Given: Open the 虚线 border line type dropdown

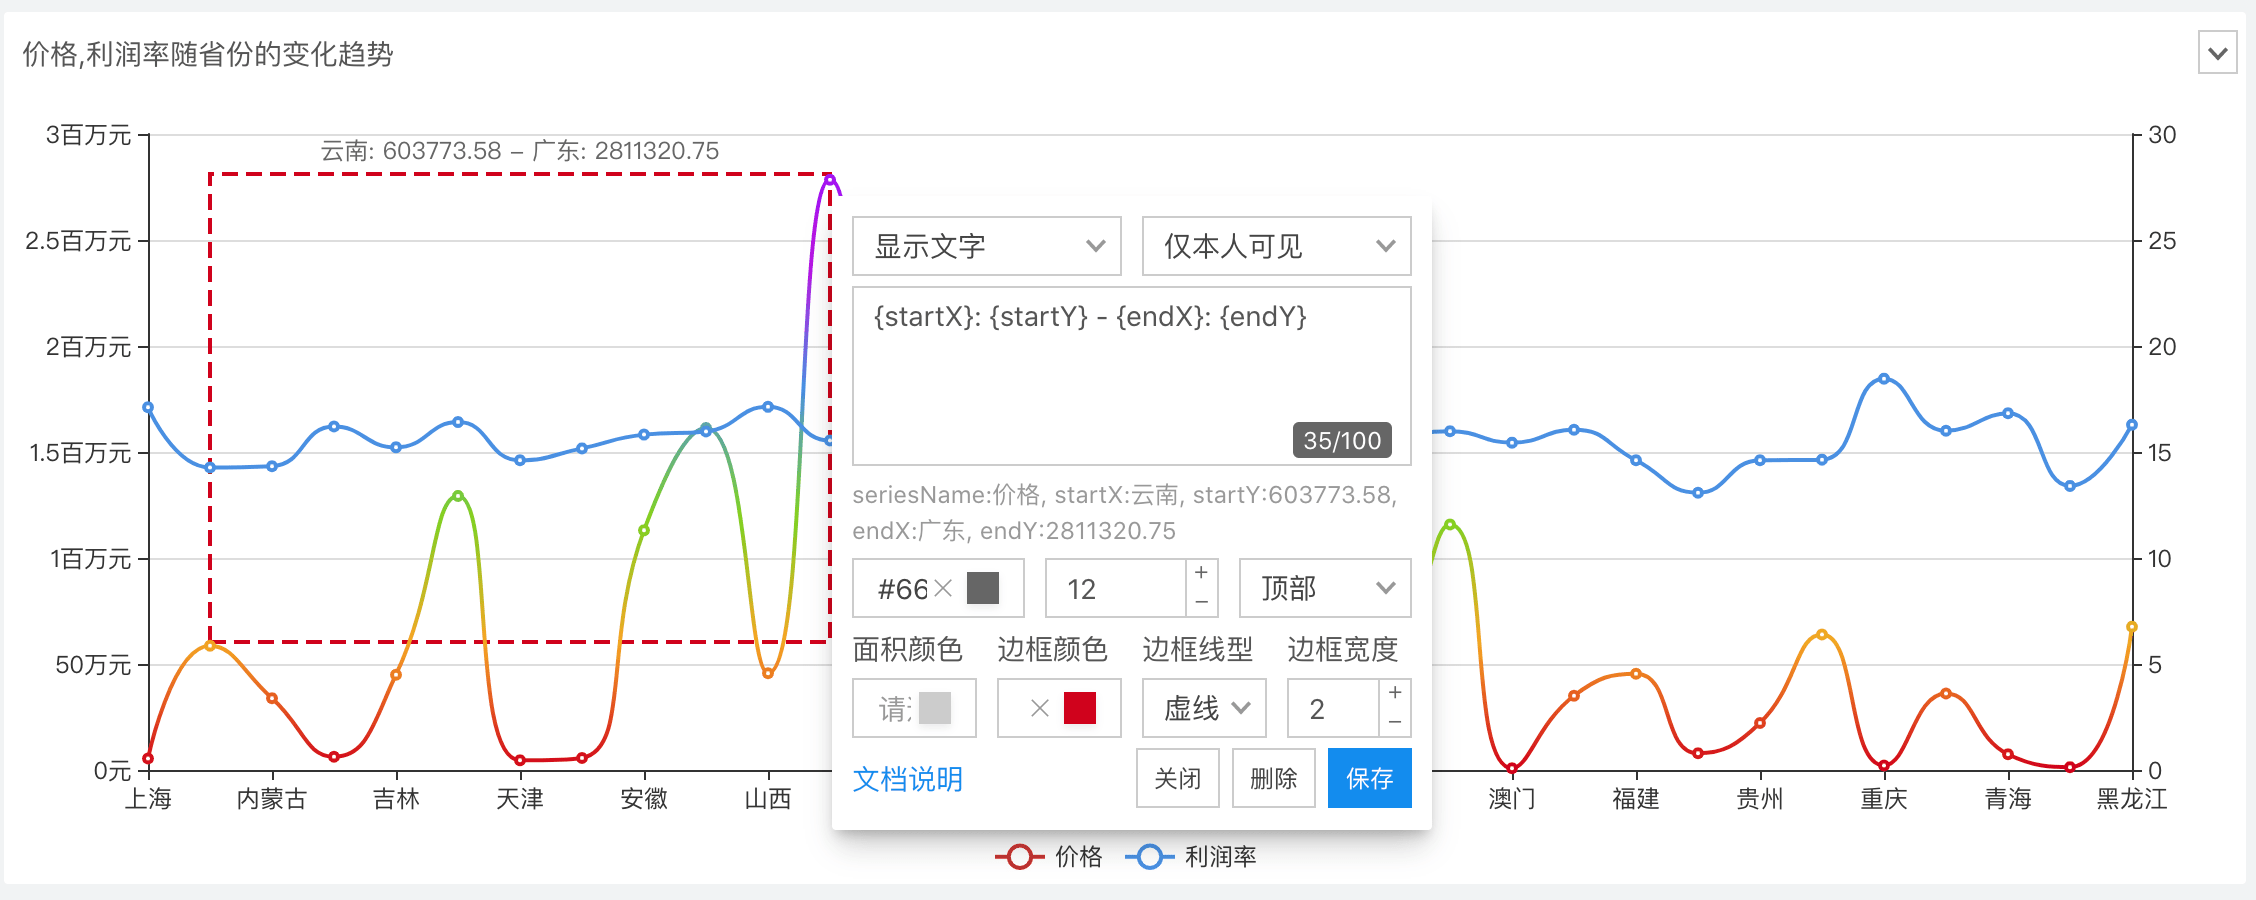Looking at the screenshot, I should (1204, 708).
